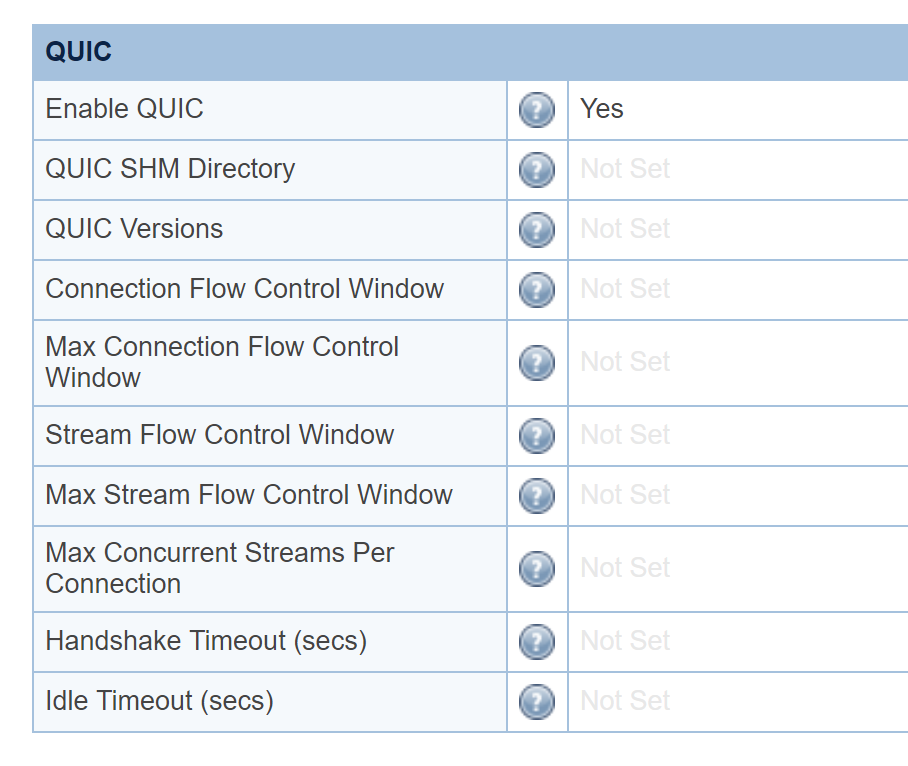Click the QUIC section header
This screenshot has width=908, height=766.
(79, 52)
